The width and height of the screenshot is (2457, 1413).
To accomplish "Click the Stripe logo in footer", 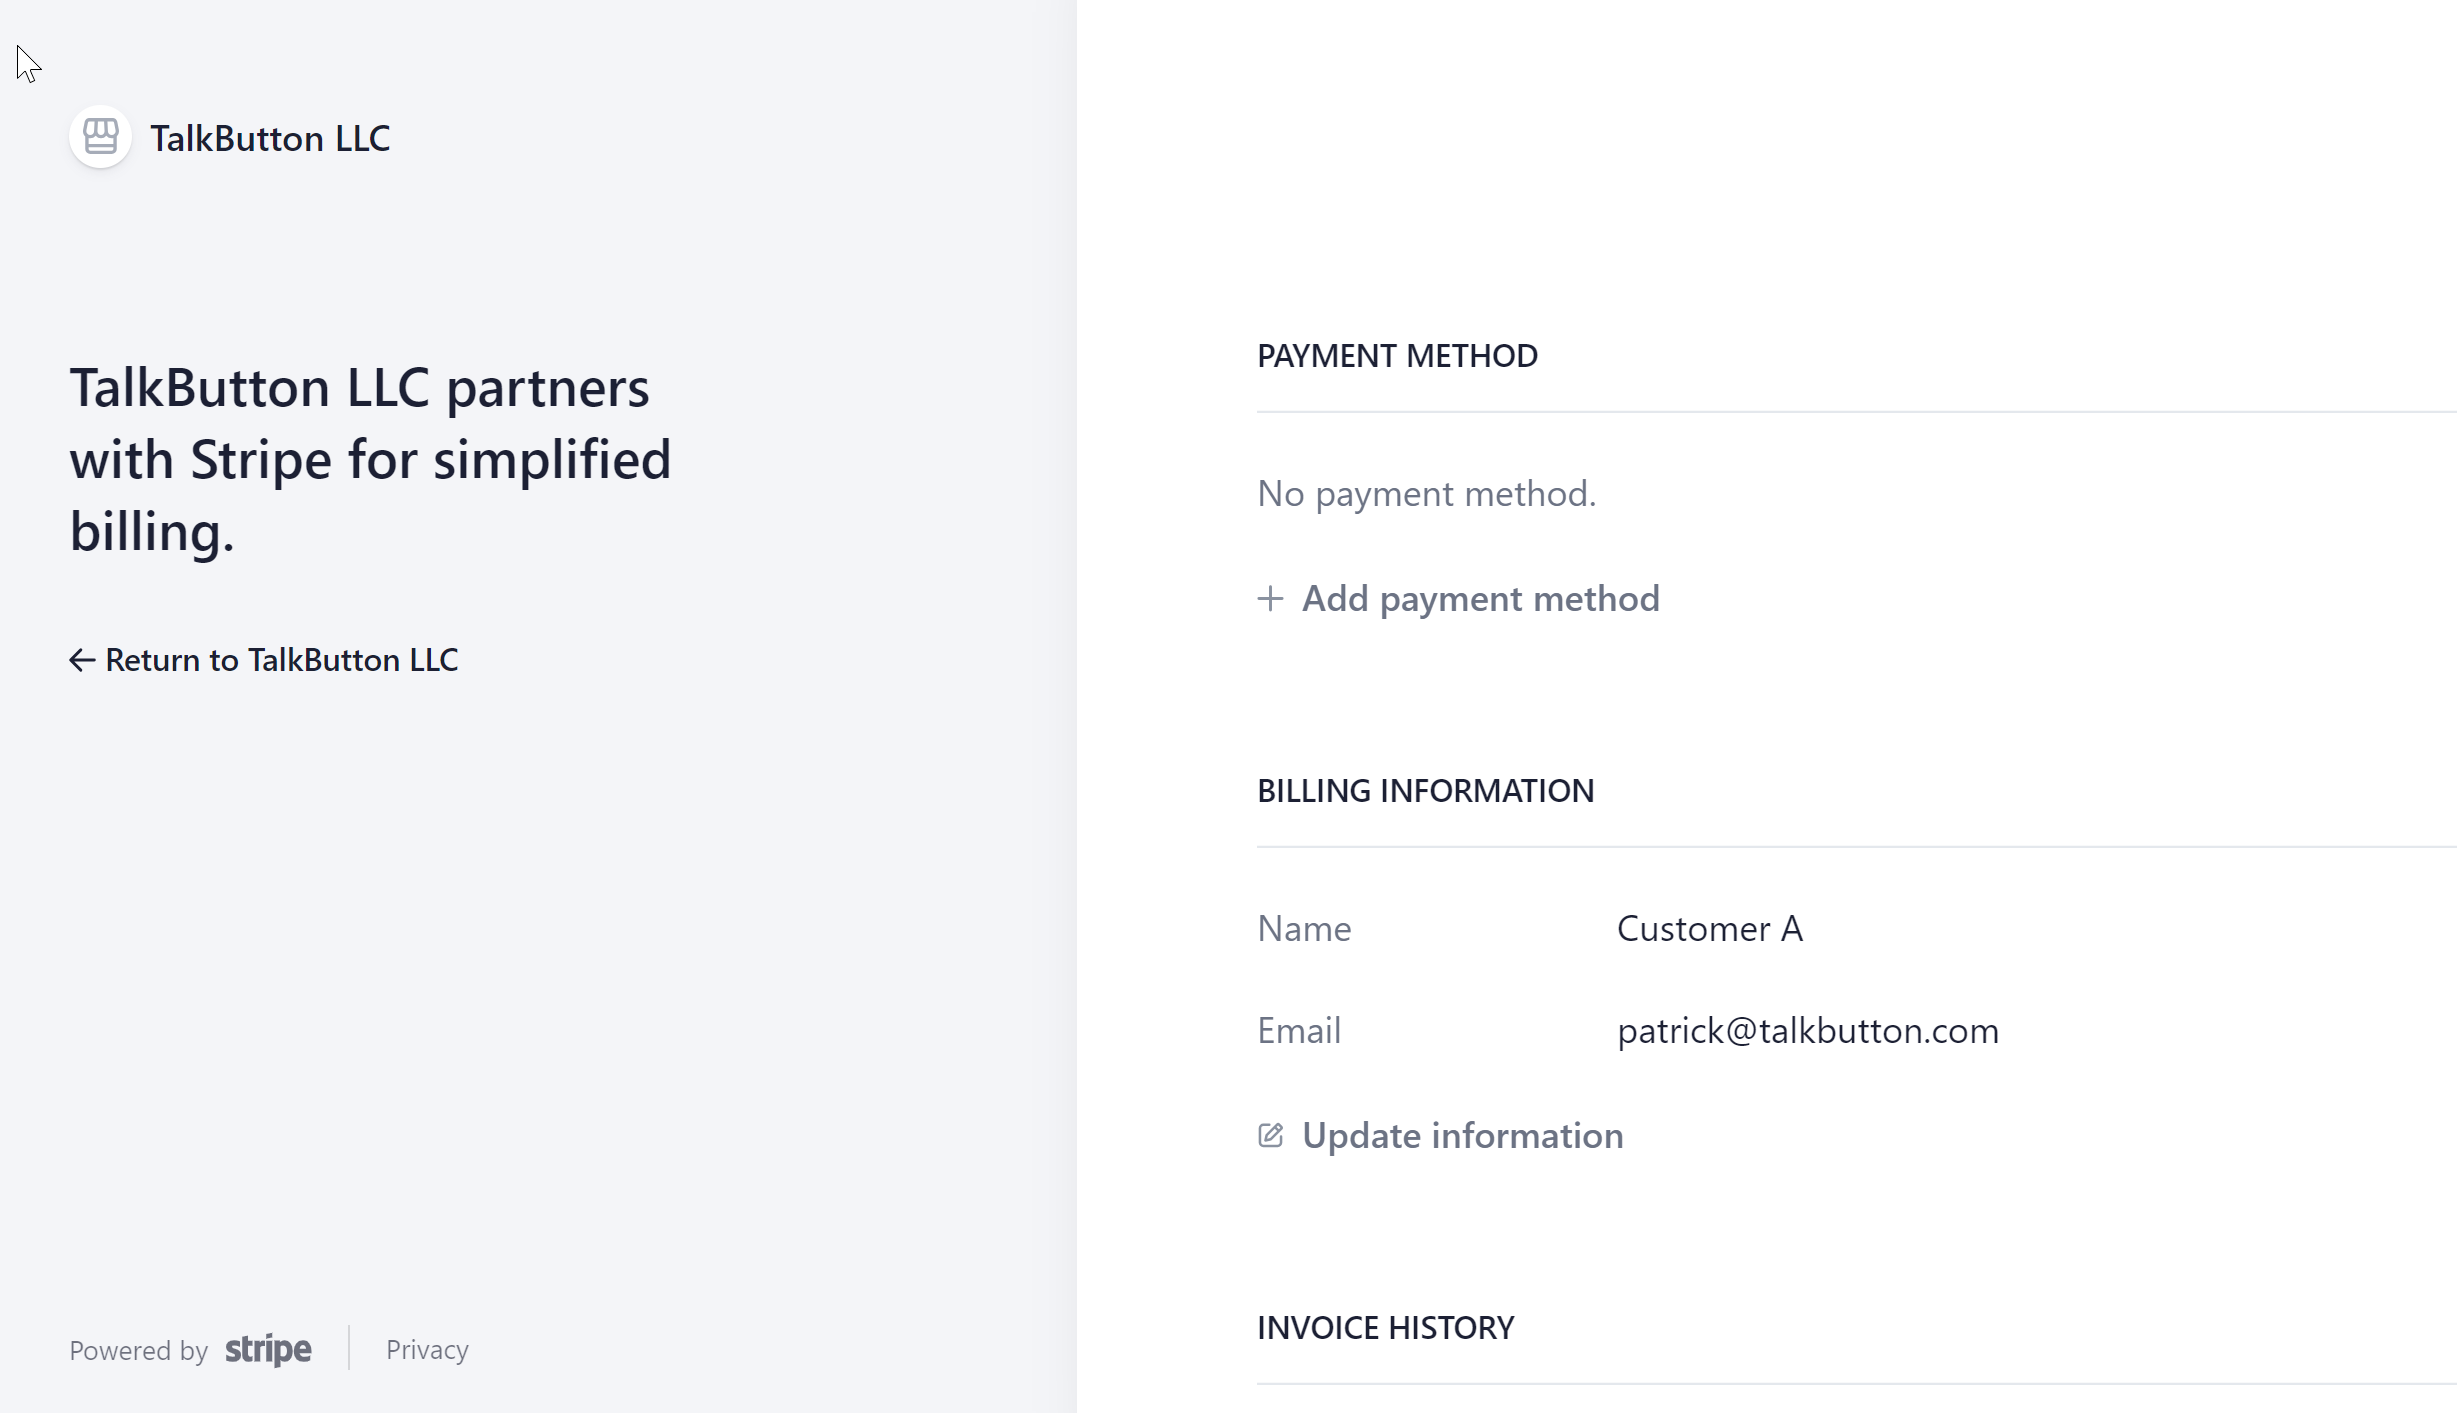I will [268, 1350].
